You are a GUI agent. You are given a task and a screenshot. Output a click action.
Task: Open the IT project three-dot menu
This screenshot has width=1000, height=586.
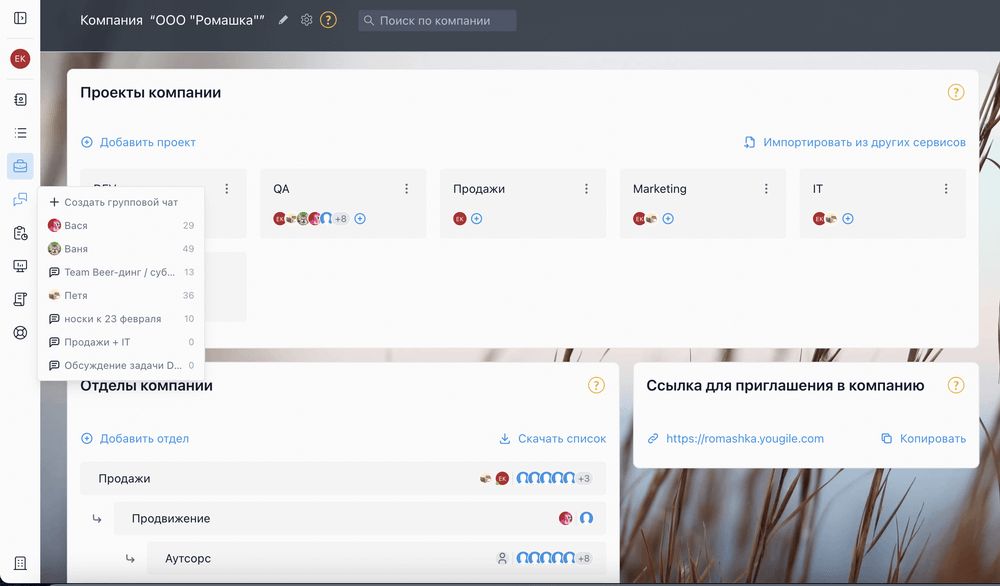click(x=946, y=189)
